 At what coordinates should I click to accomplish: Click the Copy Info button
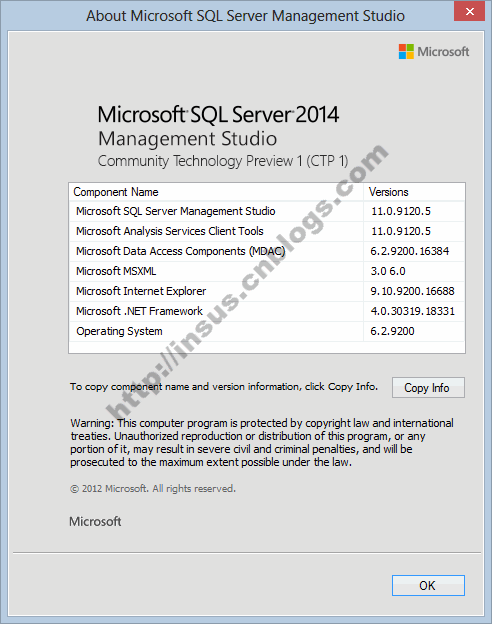click(x=428, y=388)
